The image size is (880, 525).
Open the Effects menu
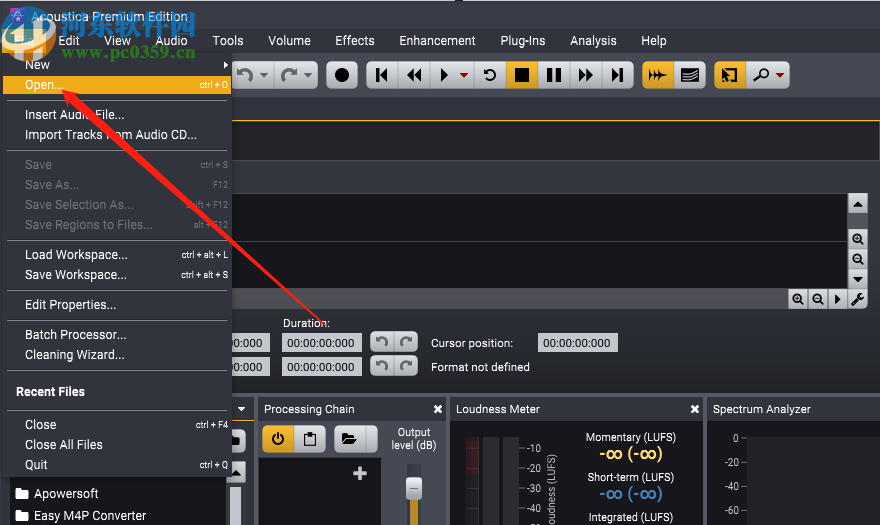[x=355, y=41]
